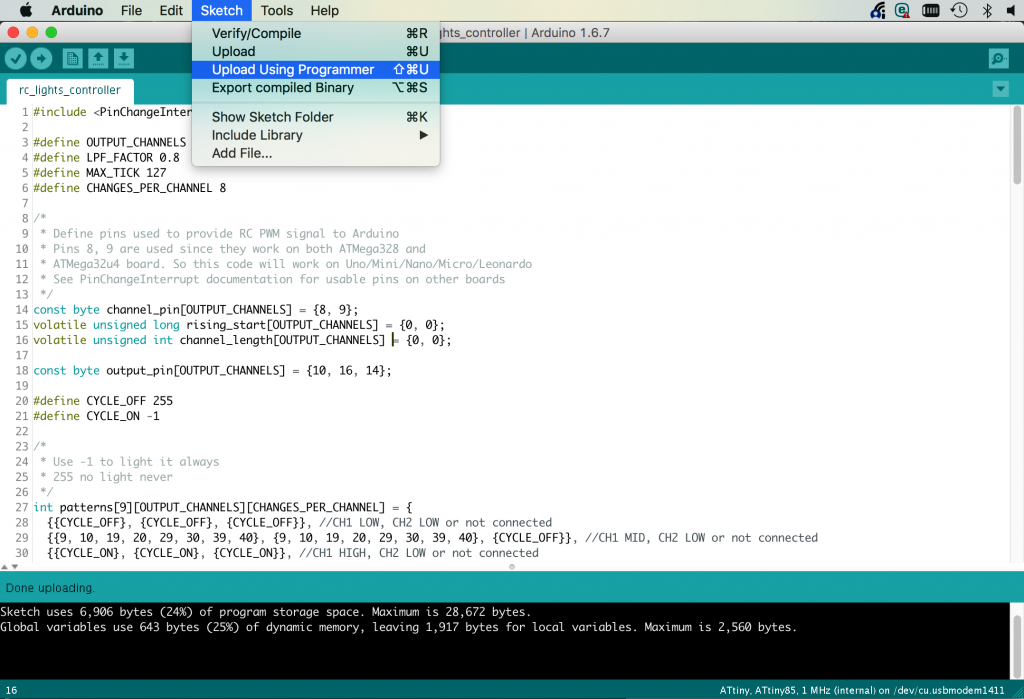Click the '#define CYCLE_ON -1' line
This screenshot has height=699, width=1024.
click(97, 416)
